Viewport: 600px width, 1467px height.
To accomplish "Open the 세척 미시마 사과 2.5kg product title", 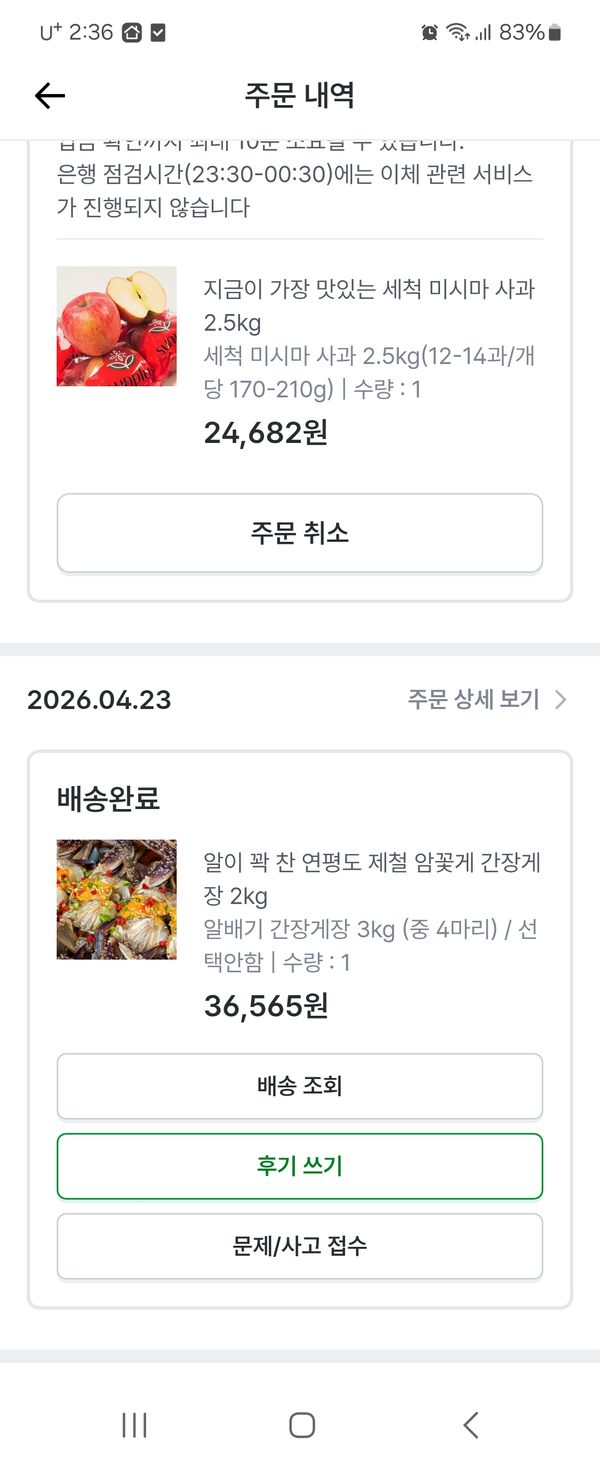I will click(x=369, y=306).
